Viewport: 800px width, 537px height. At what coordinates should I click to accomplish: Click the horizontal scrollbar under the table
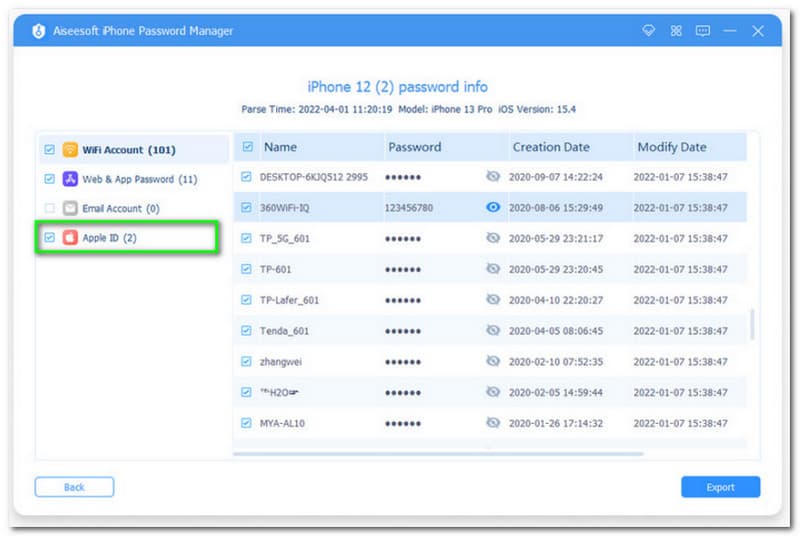click(x=439, y=453)
